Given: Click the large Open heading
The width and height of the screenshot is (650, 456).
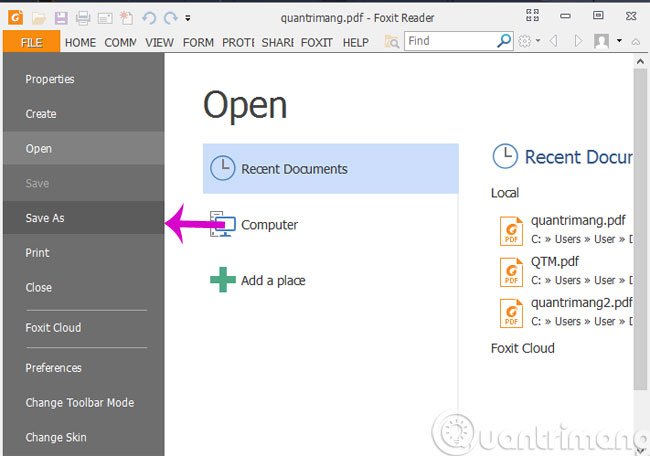Looking at the screenshot, I should click(x=245, y=106).
